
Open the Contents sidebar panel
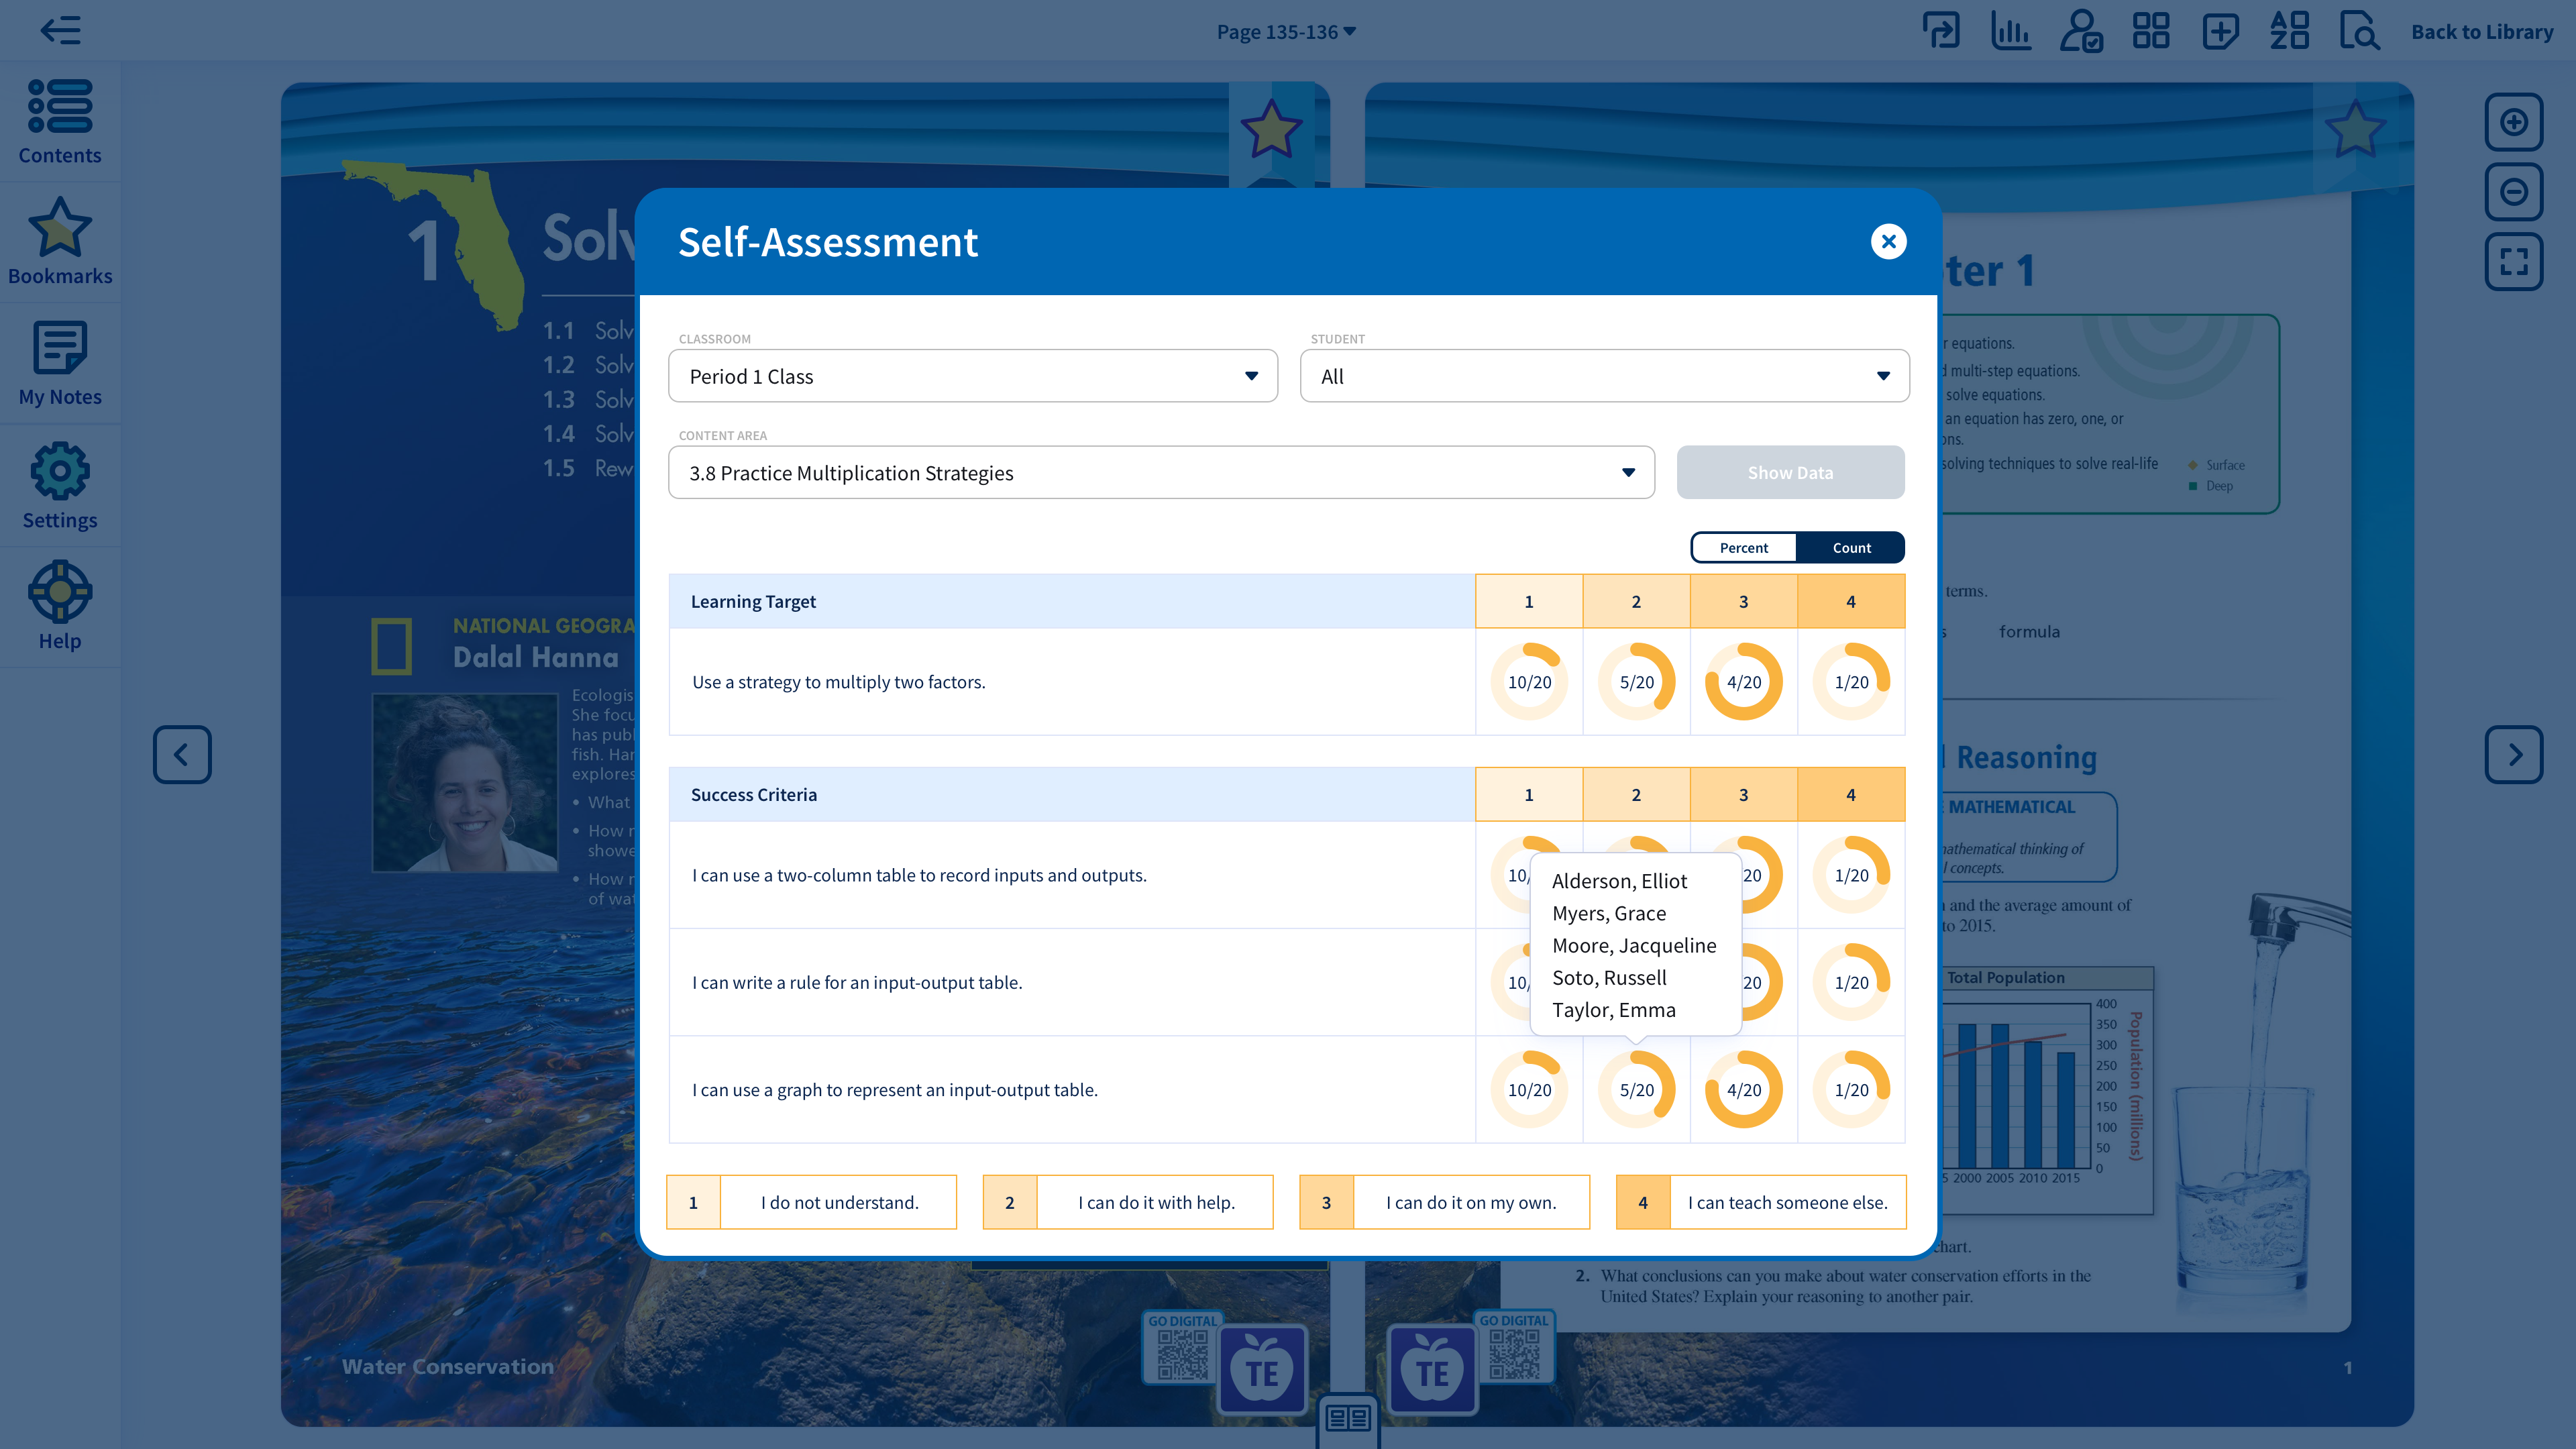[x=60, y=122]
